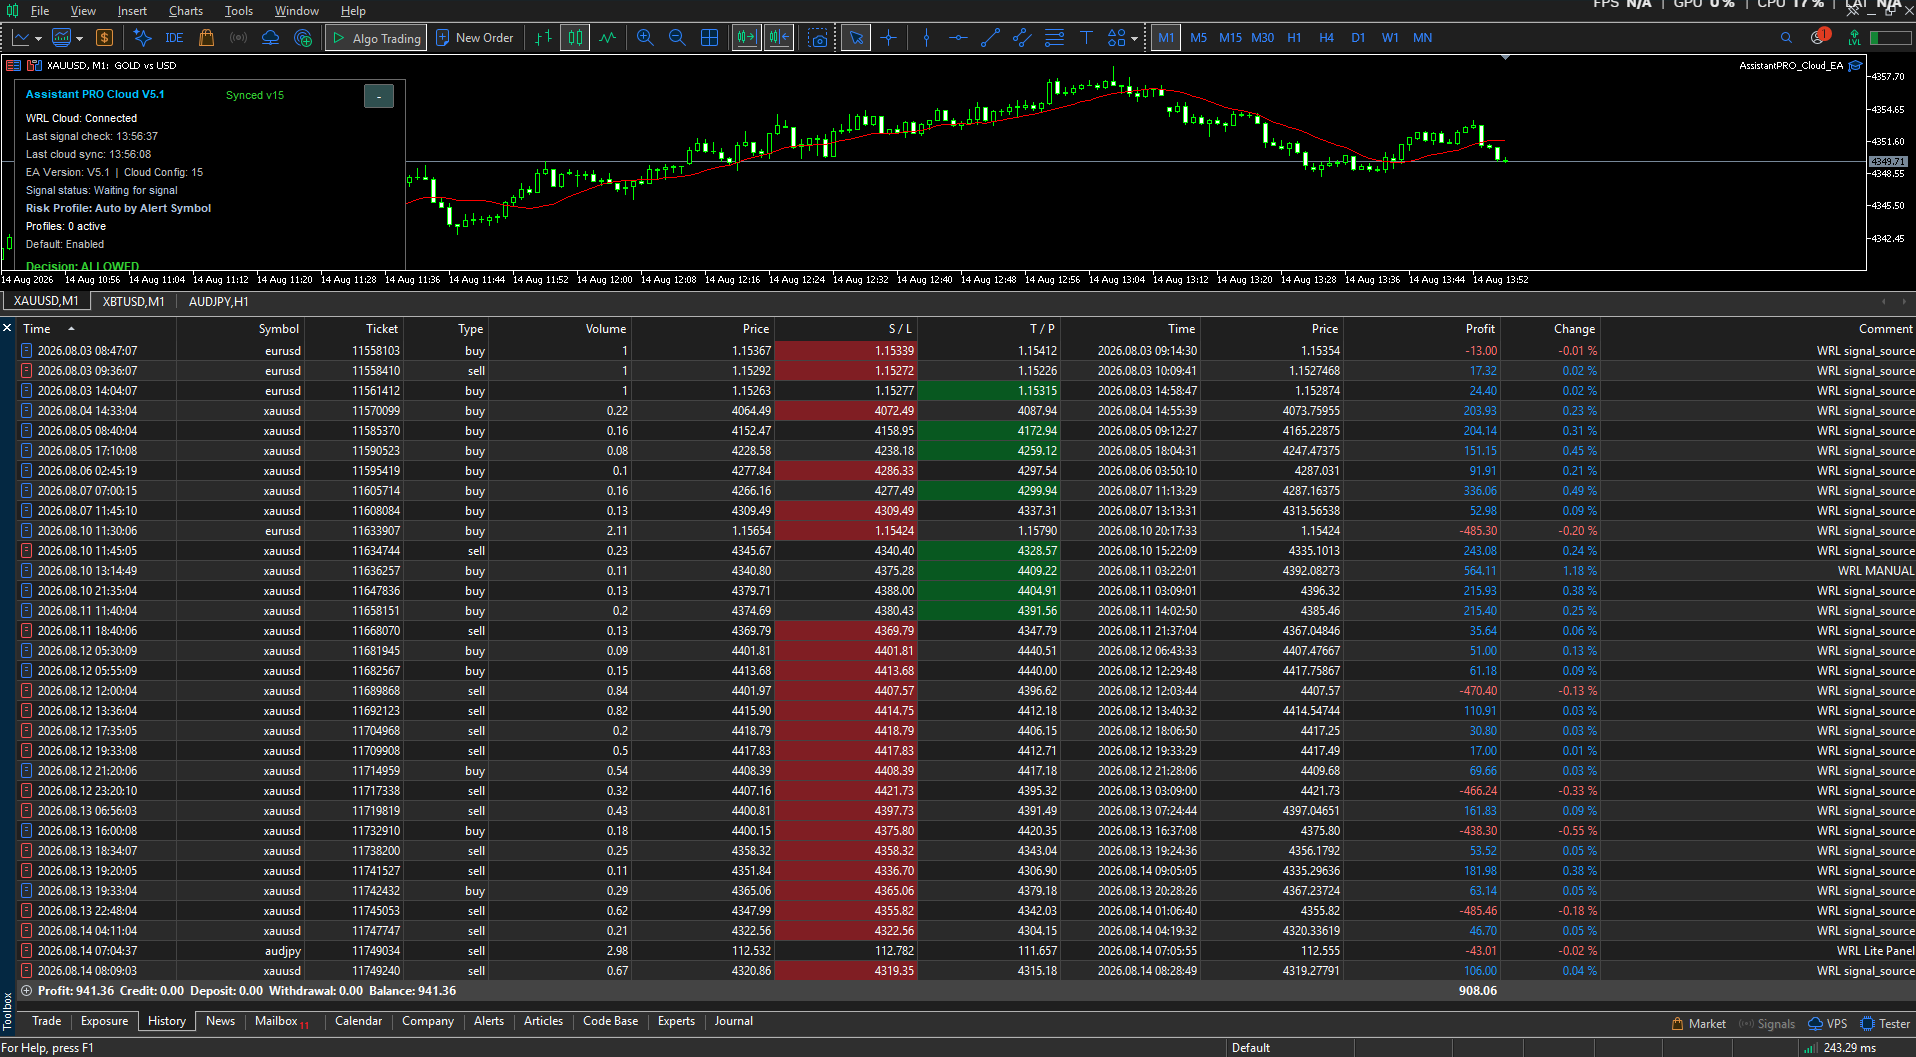
Task: Open account notifications with red badge
Action: click(1819, 37)
